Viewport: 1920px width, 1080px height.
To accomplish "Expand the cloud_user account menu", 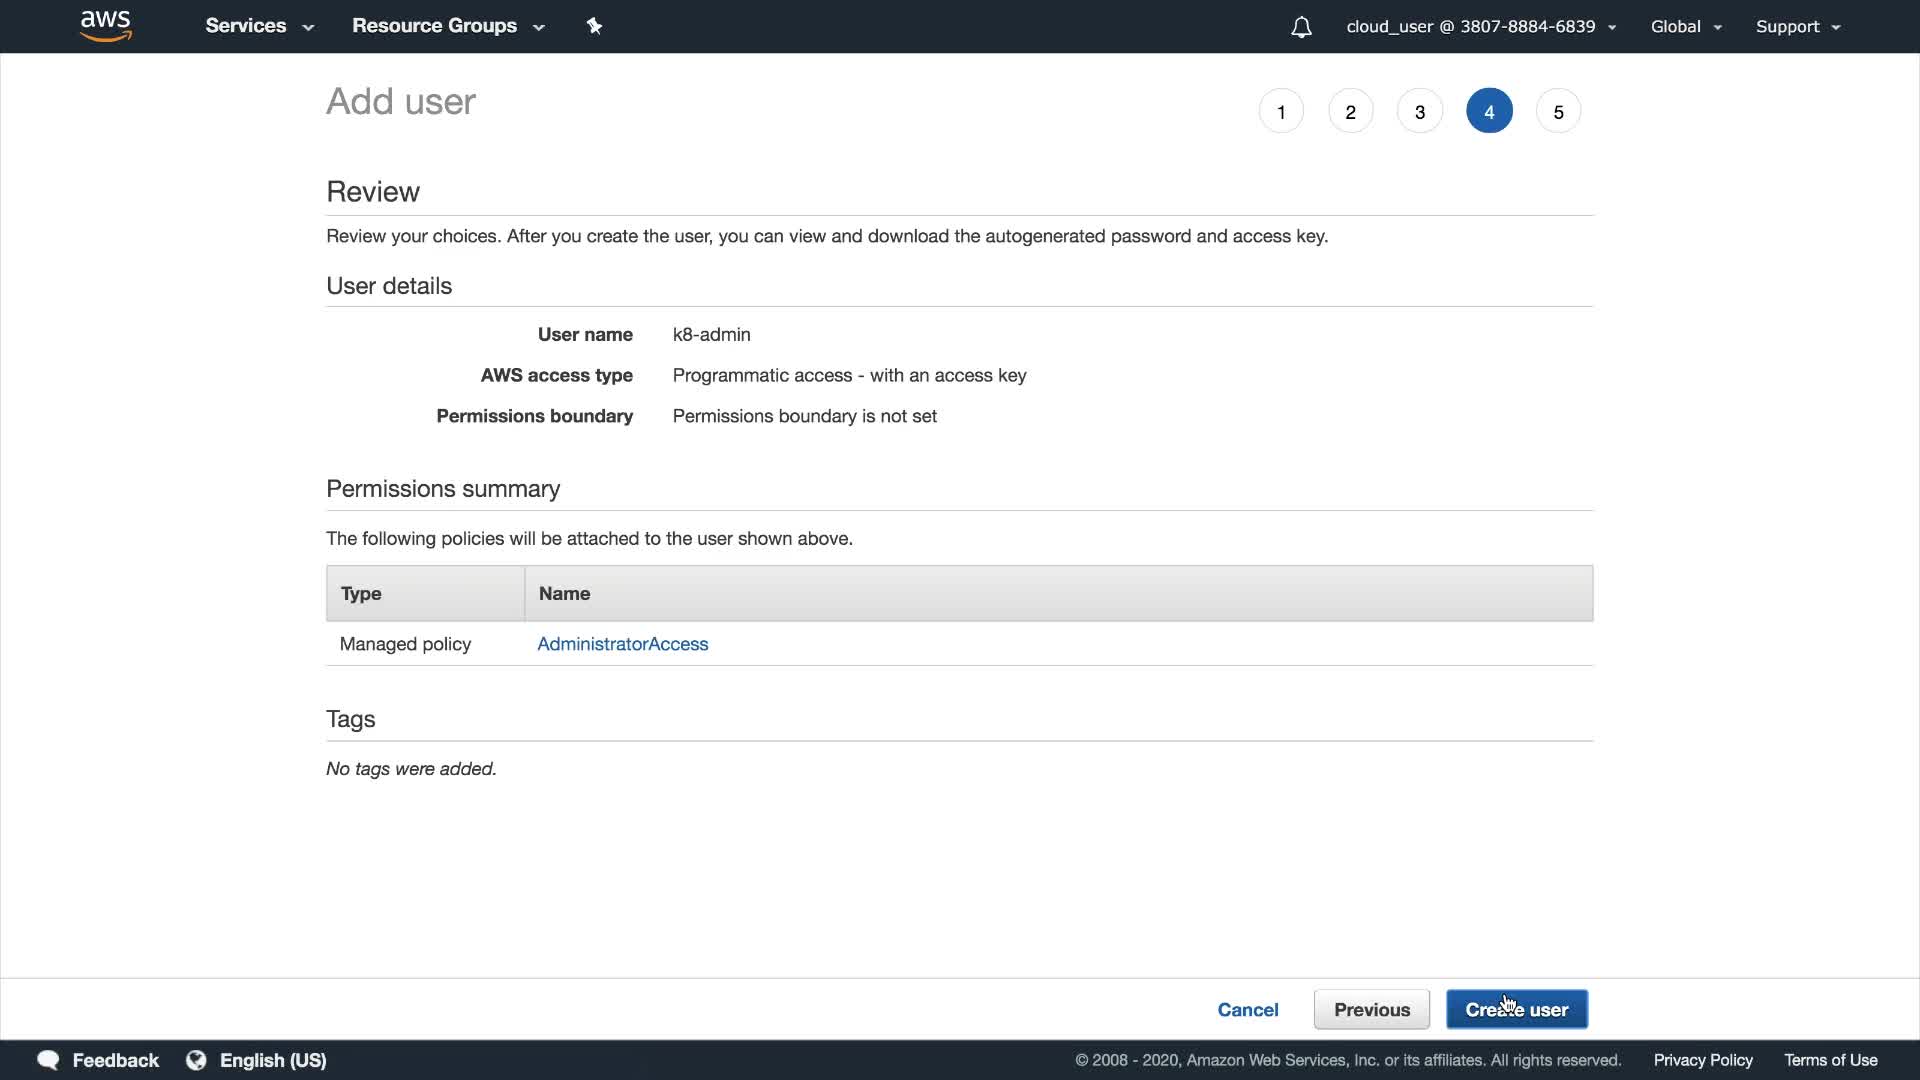I will pyautogui.click(x=1480, y=27).
